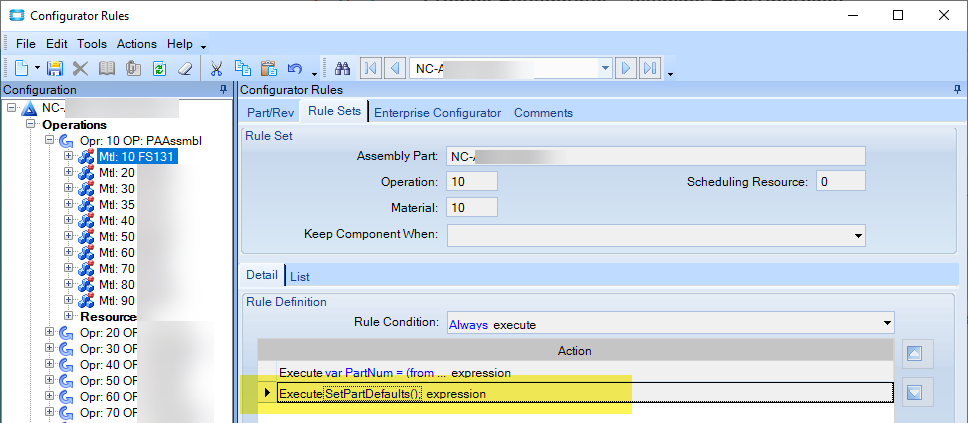The image size is (968, 423).
Task: Switch to the Enterprise Configurator tab
Action: point(437,112)
